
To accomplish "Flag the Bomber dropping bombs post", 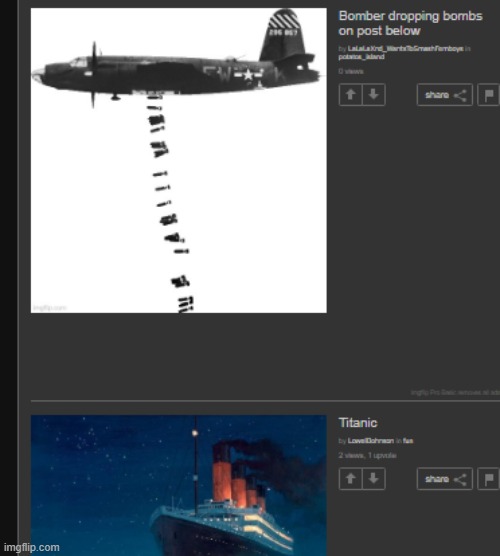I will pyautogui.click(x=489, y=95).
